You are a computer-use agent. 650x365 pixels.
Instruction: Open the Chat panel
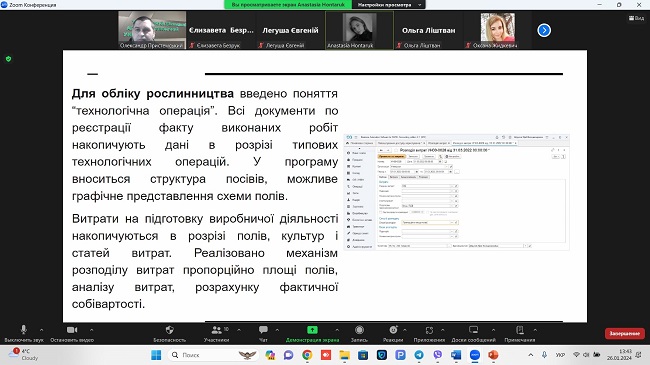[263, 333]
